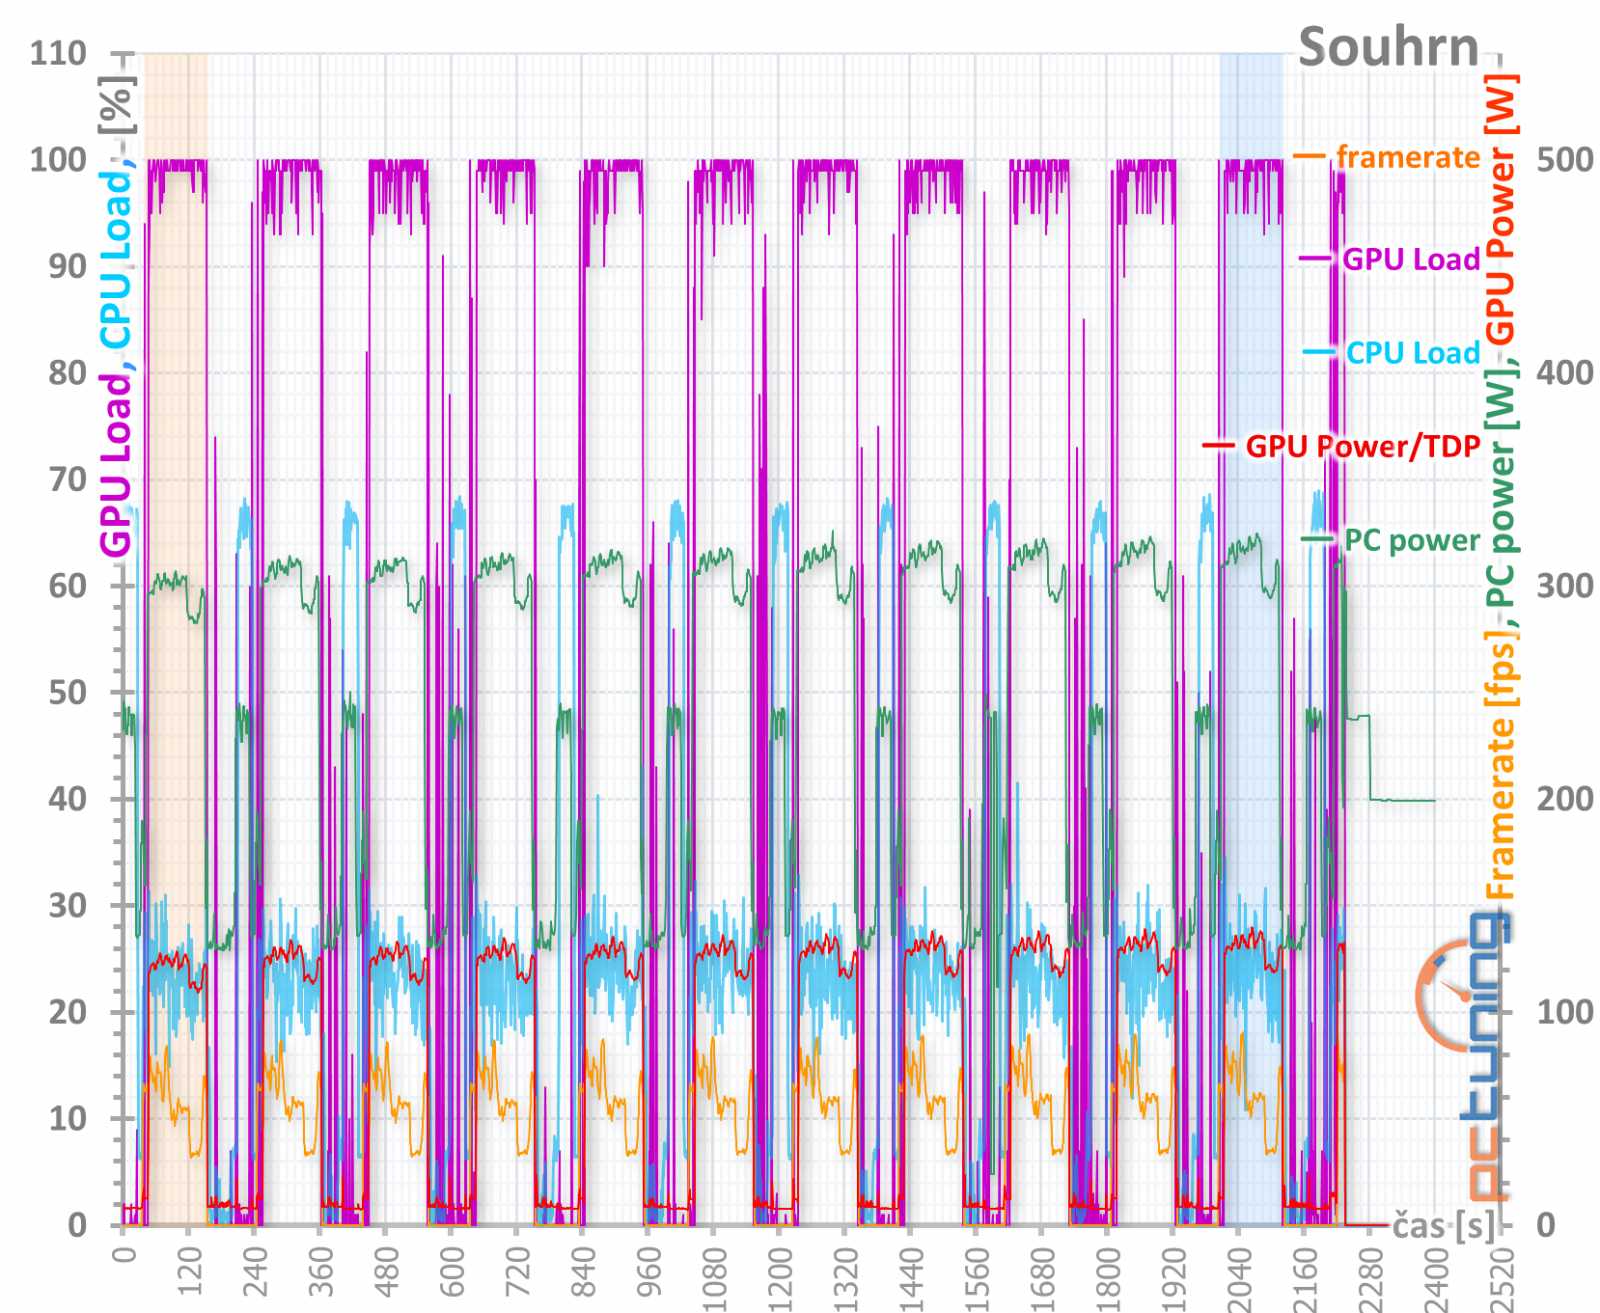1600x1313 pixels.
Task: Click time axis tick 2280
Action: click(1370, 1279)
